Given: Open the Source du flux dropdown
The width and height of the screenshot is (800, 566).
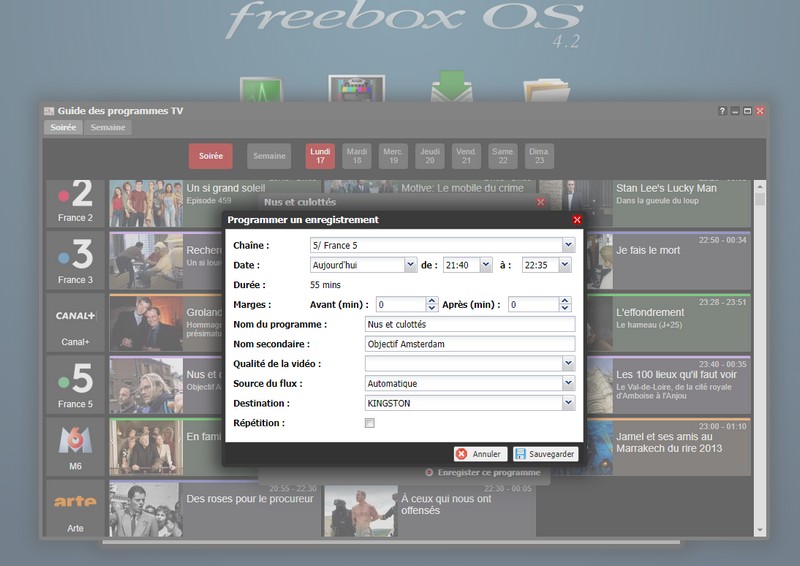Looking at the screenshot, I should pyautogui.click(x=568, y=383).
